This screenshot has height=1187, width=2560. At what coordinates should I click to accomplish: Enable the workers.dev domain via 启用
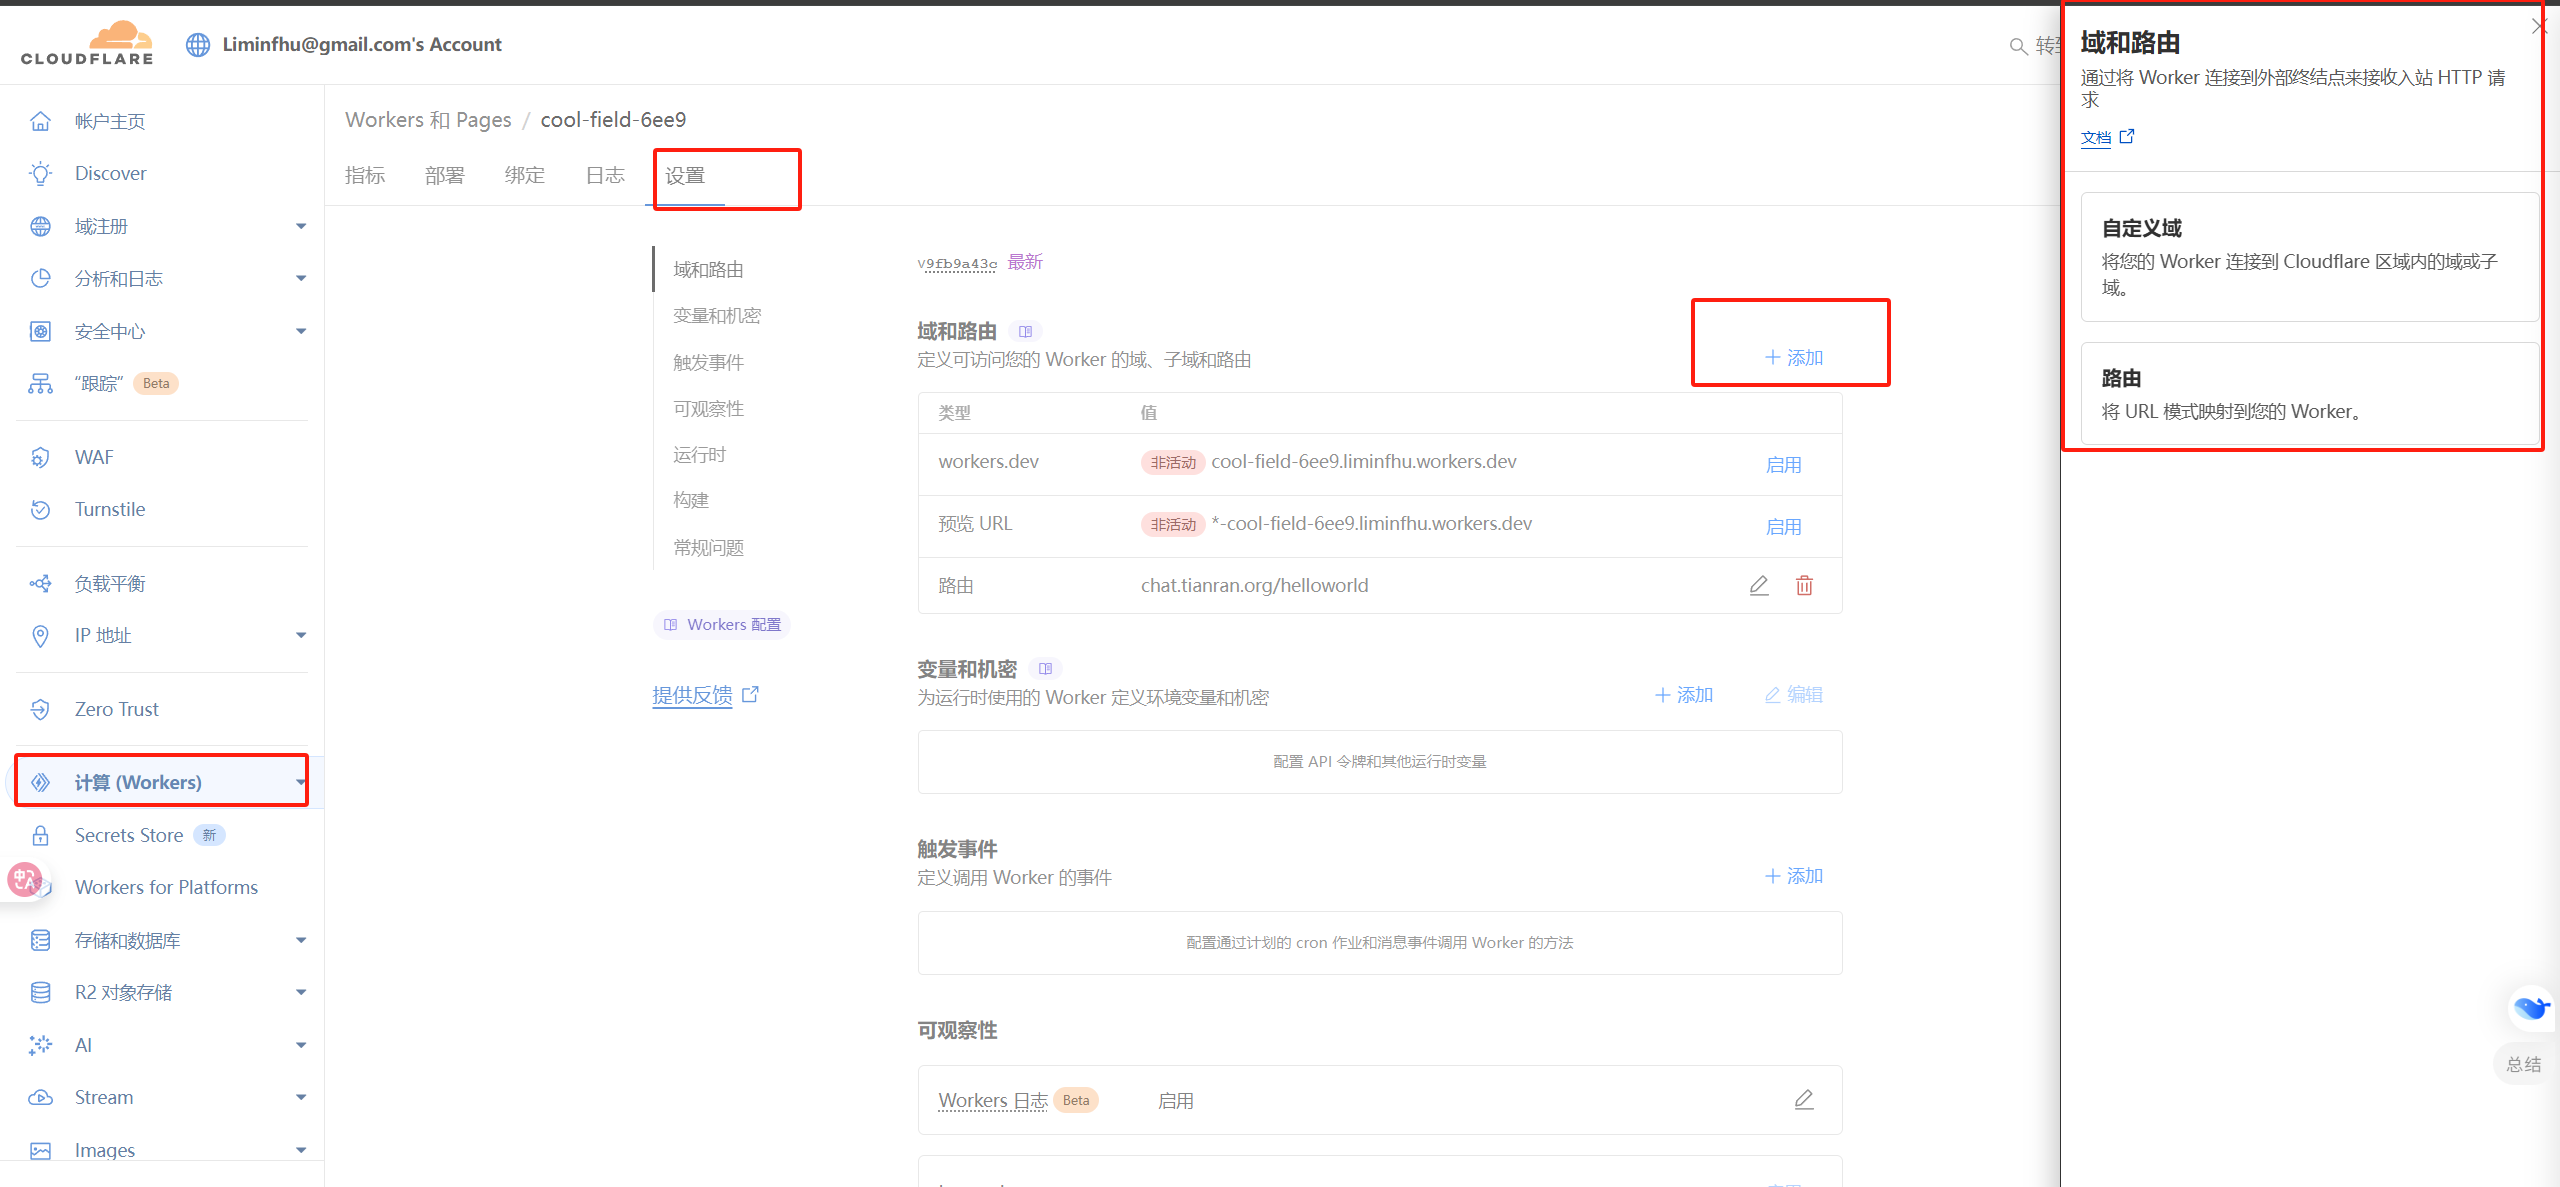1783,465
